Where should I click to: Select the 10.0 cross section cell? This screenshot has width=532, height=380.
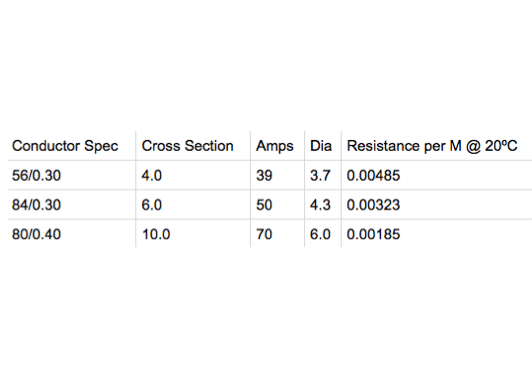[156, 234]
